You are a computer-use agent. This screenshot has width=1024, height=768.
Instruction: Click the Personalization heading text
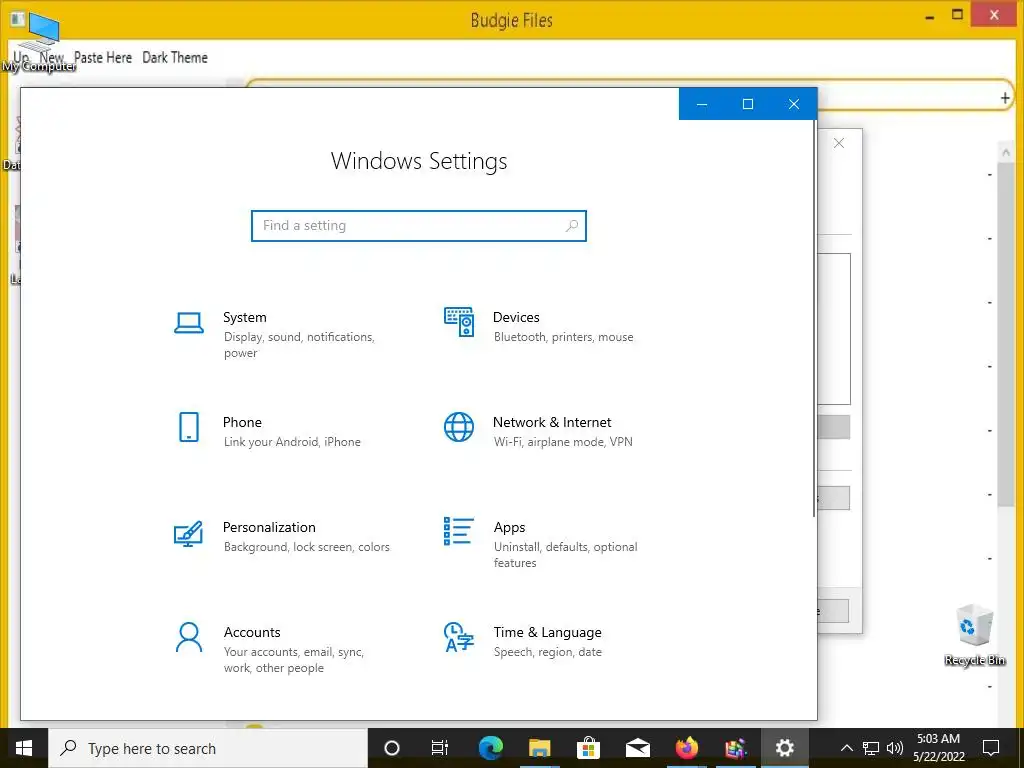(269, 527)
